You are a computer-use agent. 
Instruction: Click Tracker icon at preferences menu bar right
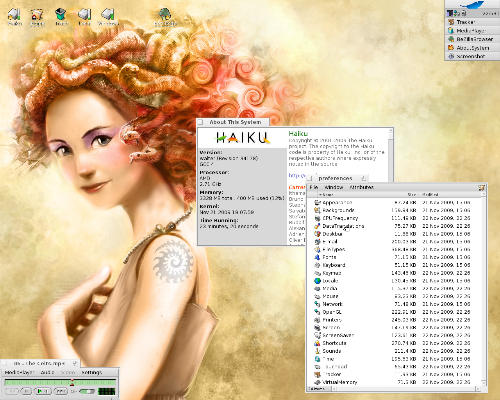click(x=482, y=188)
